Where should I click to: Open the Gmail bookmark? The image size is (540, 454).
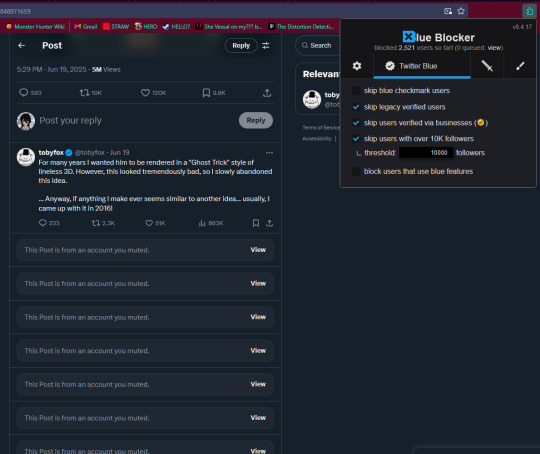point(86,27)
